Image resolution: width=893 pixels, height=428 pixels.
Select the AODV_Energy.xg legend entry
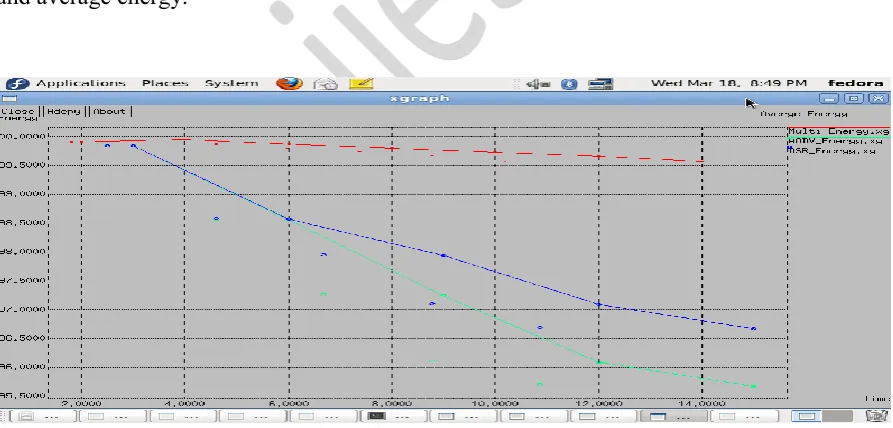click(835, 141)
